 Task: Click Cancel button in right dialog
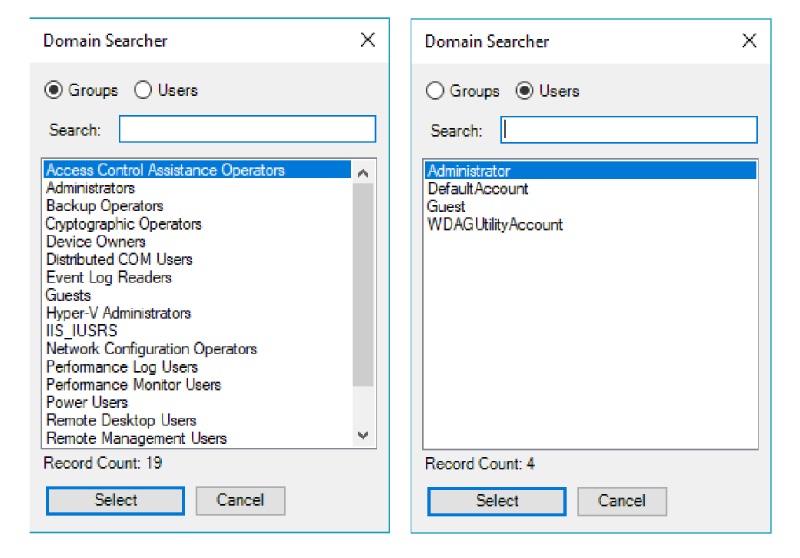[x=622, y=501]
